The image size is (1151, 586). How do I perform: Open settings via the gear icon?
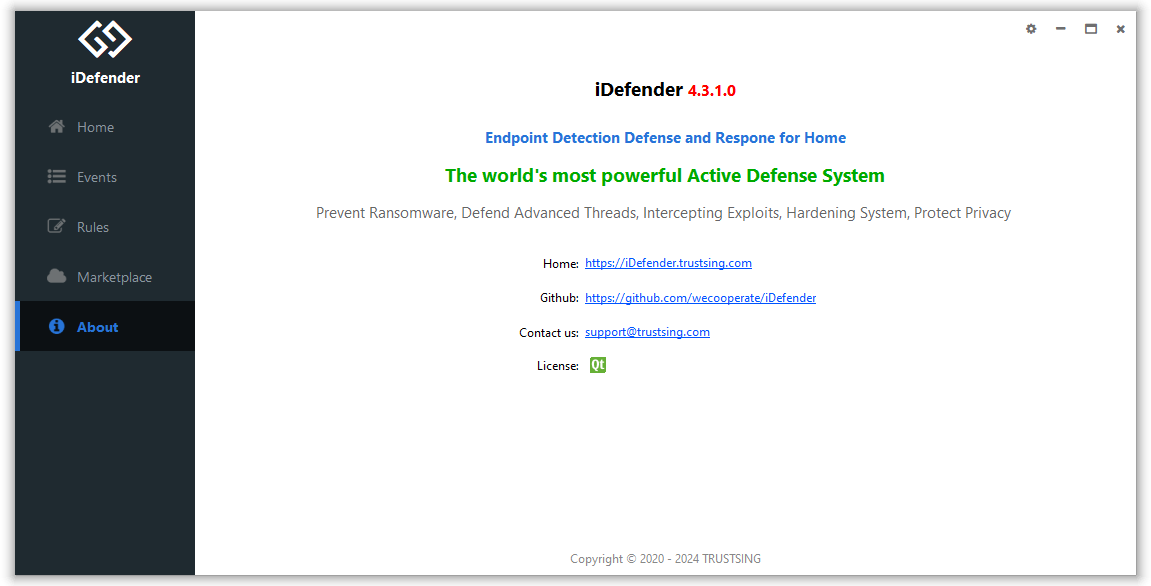pos(1031,29)
